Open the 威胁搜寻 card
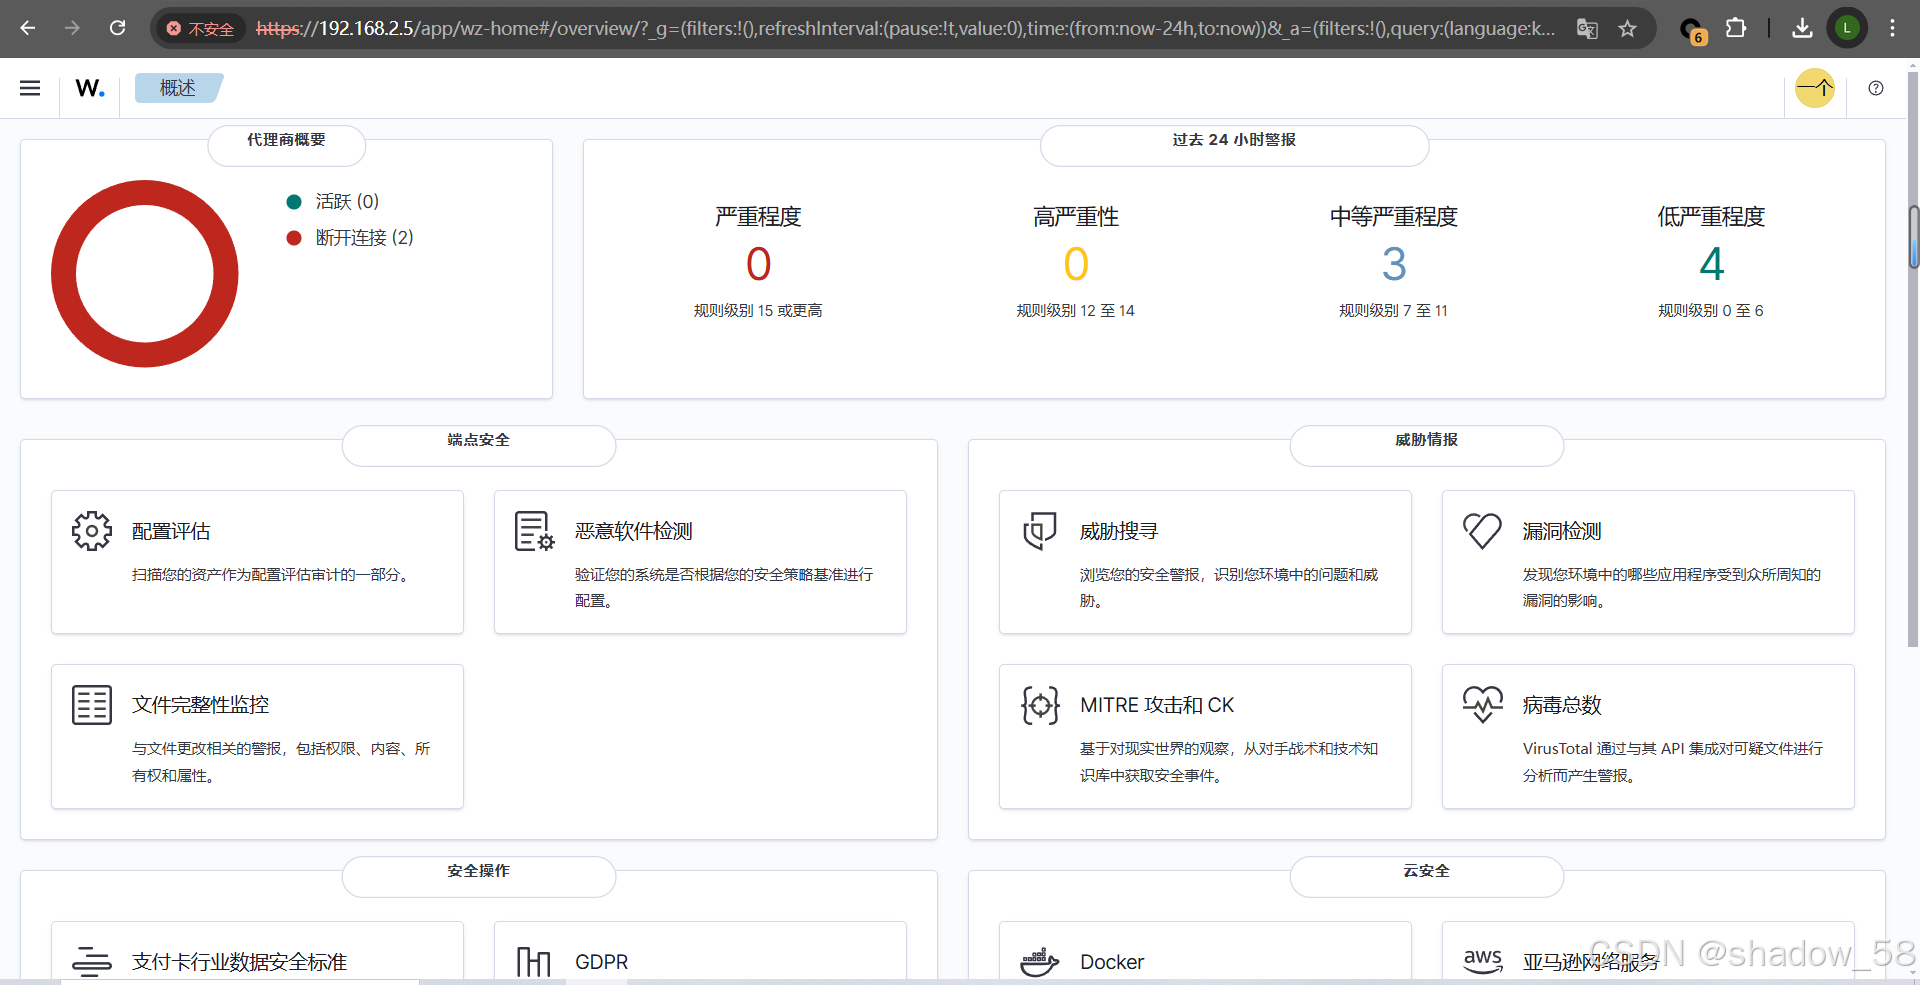 [x=1205, y=562]
